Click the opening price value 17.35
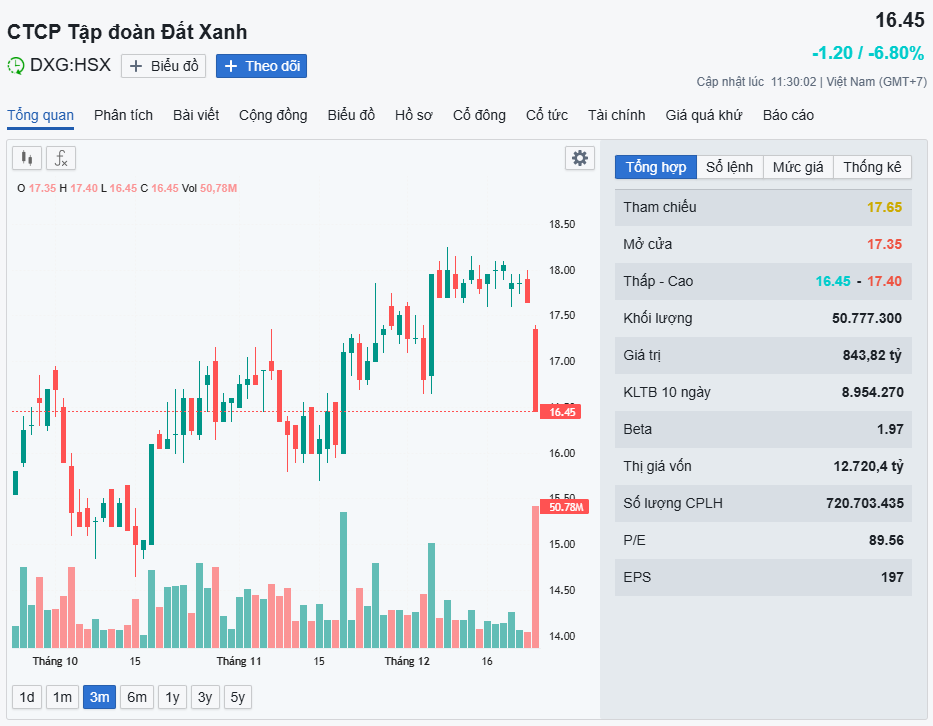Viewport: 933px width, 726px height. tap(884, 244)
